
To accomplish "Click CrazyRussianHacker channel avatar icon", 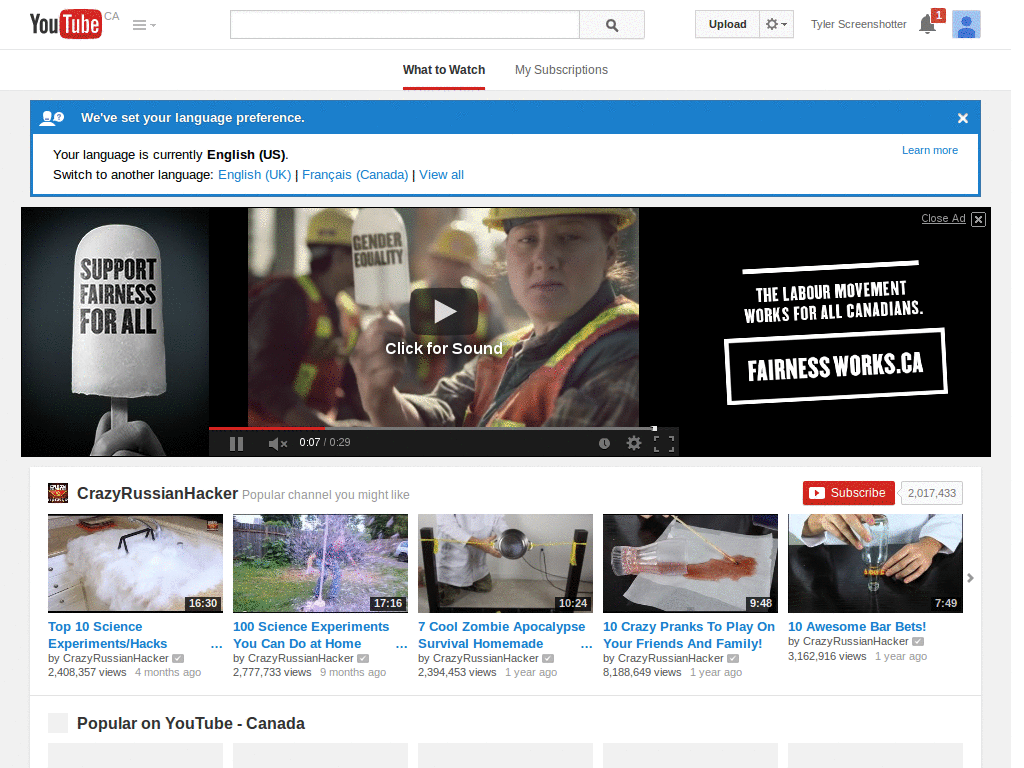I will pyautogui.click(x=58, y=493).
